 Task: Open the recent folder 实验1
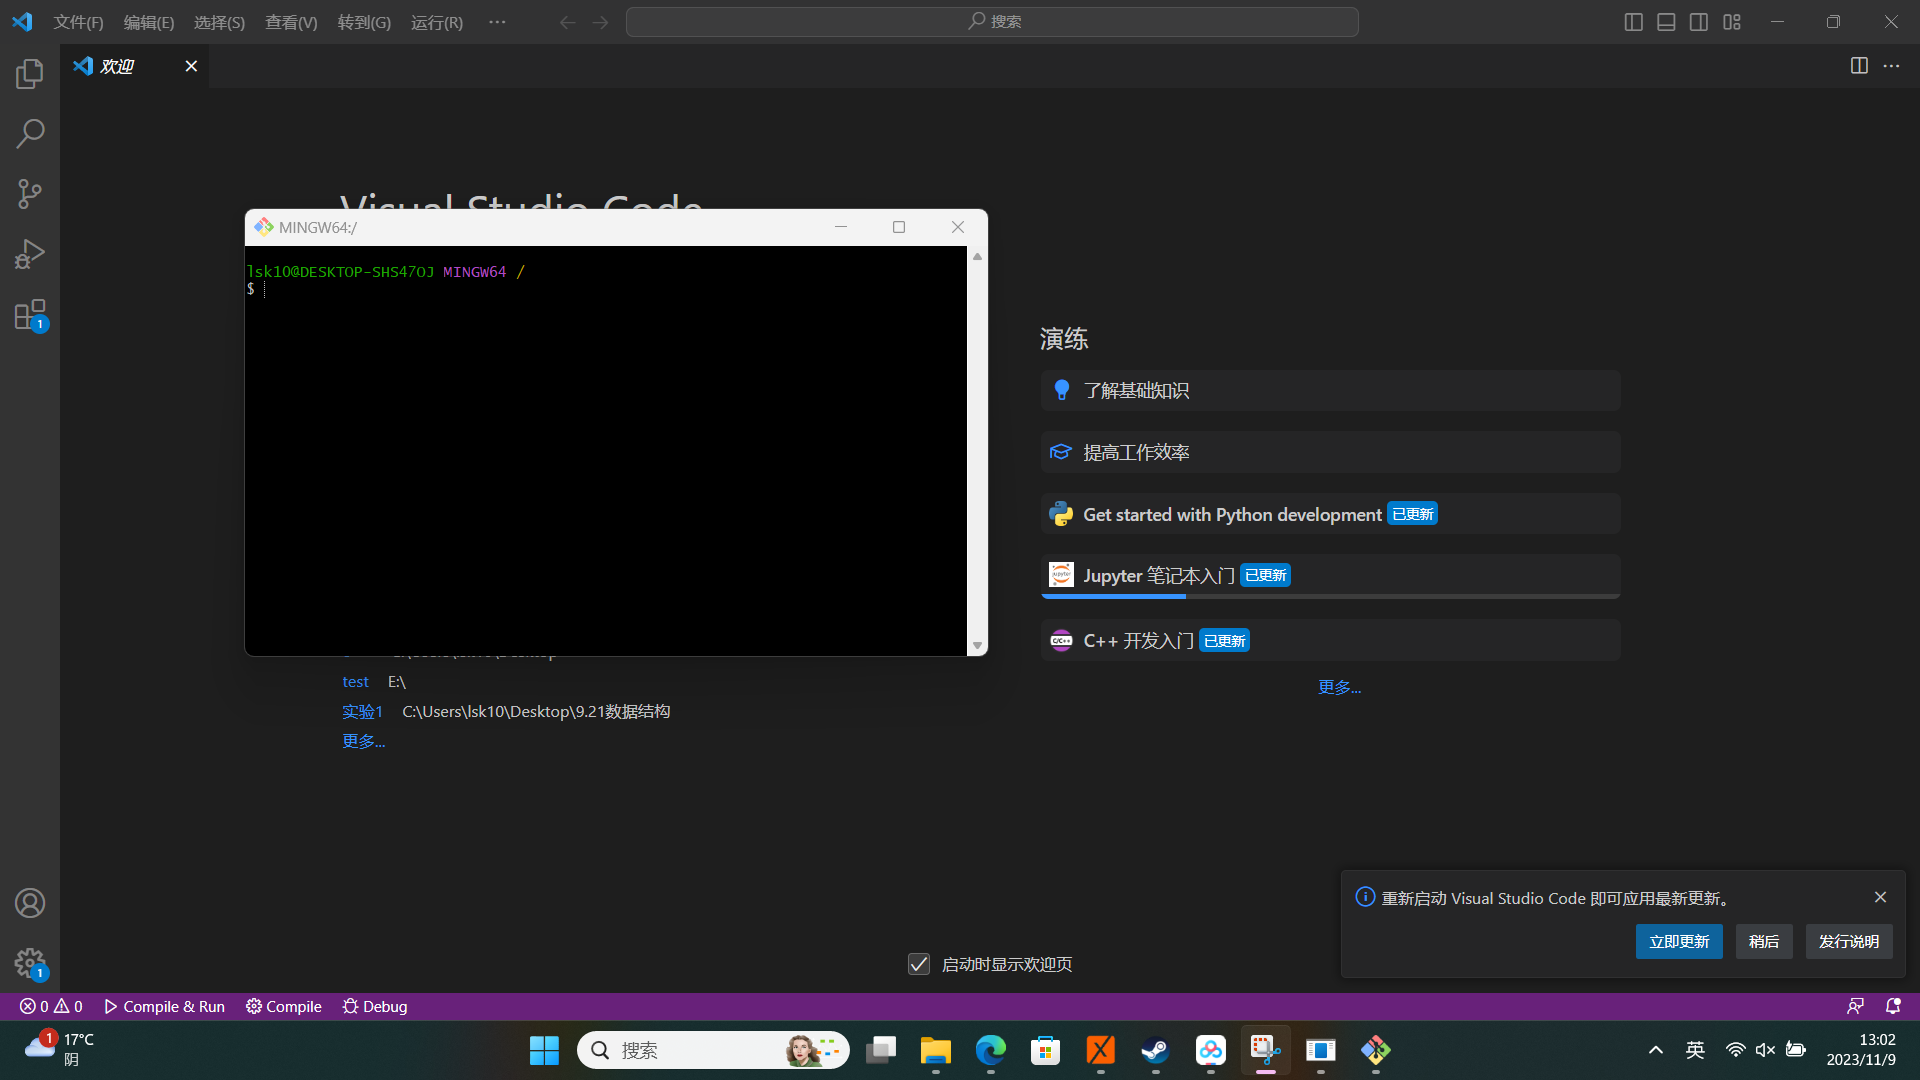[362, 712]
